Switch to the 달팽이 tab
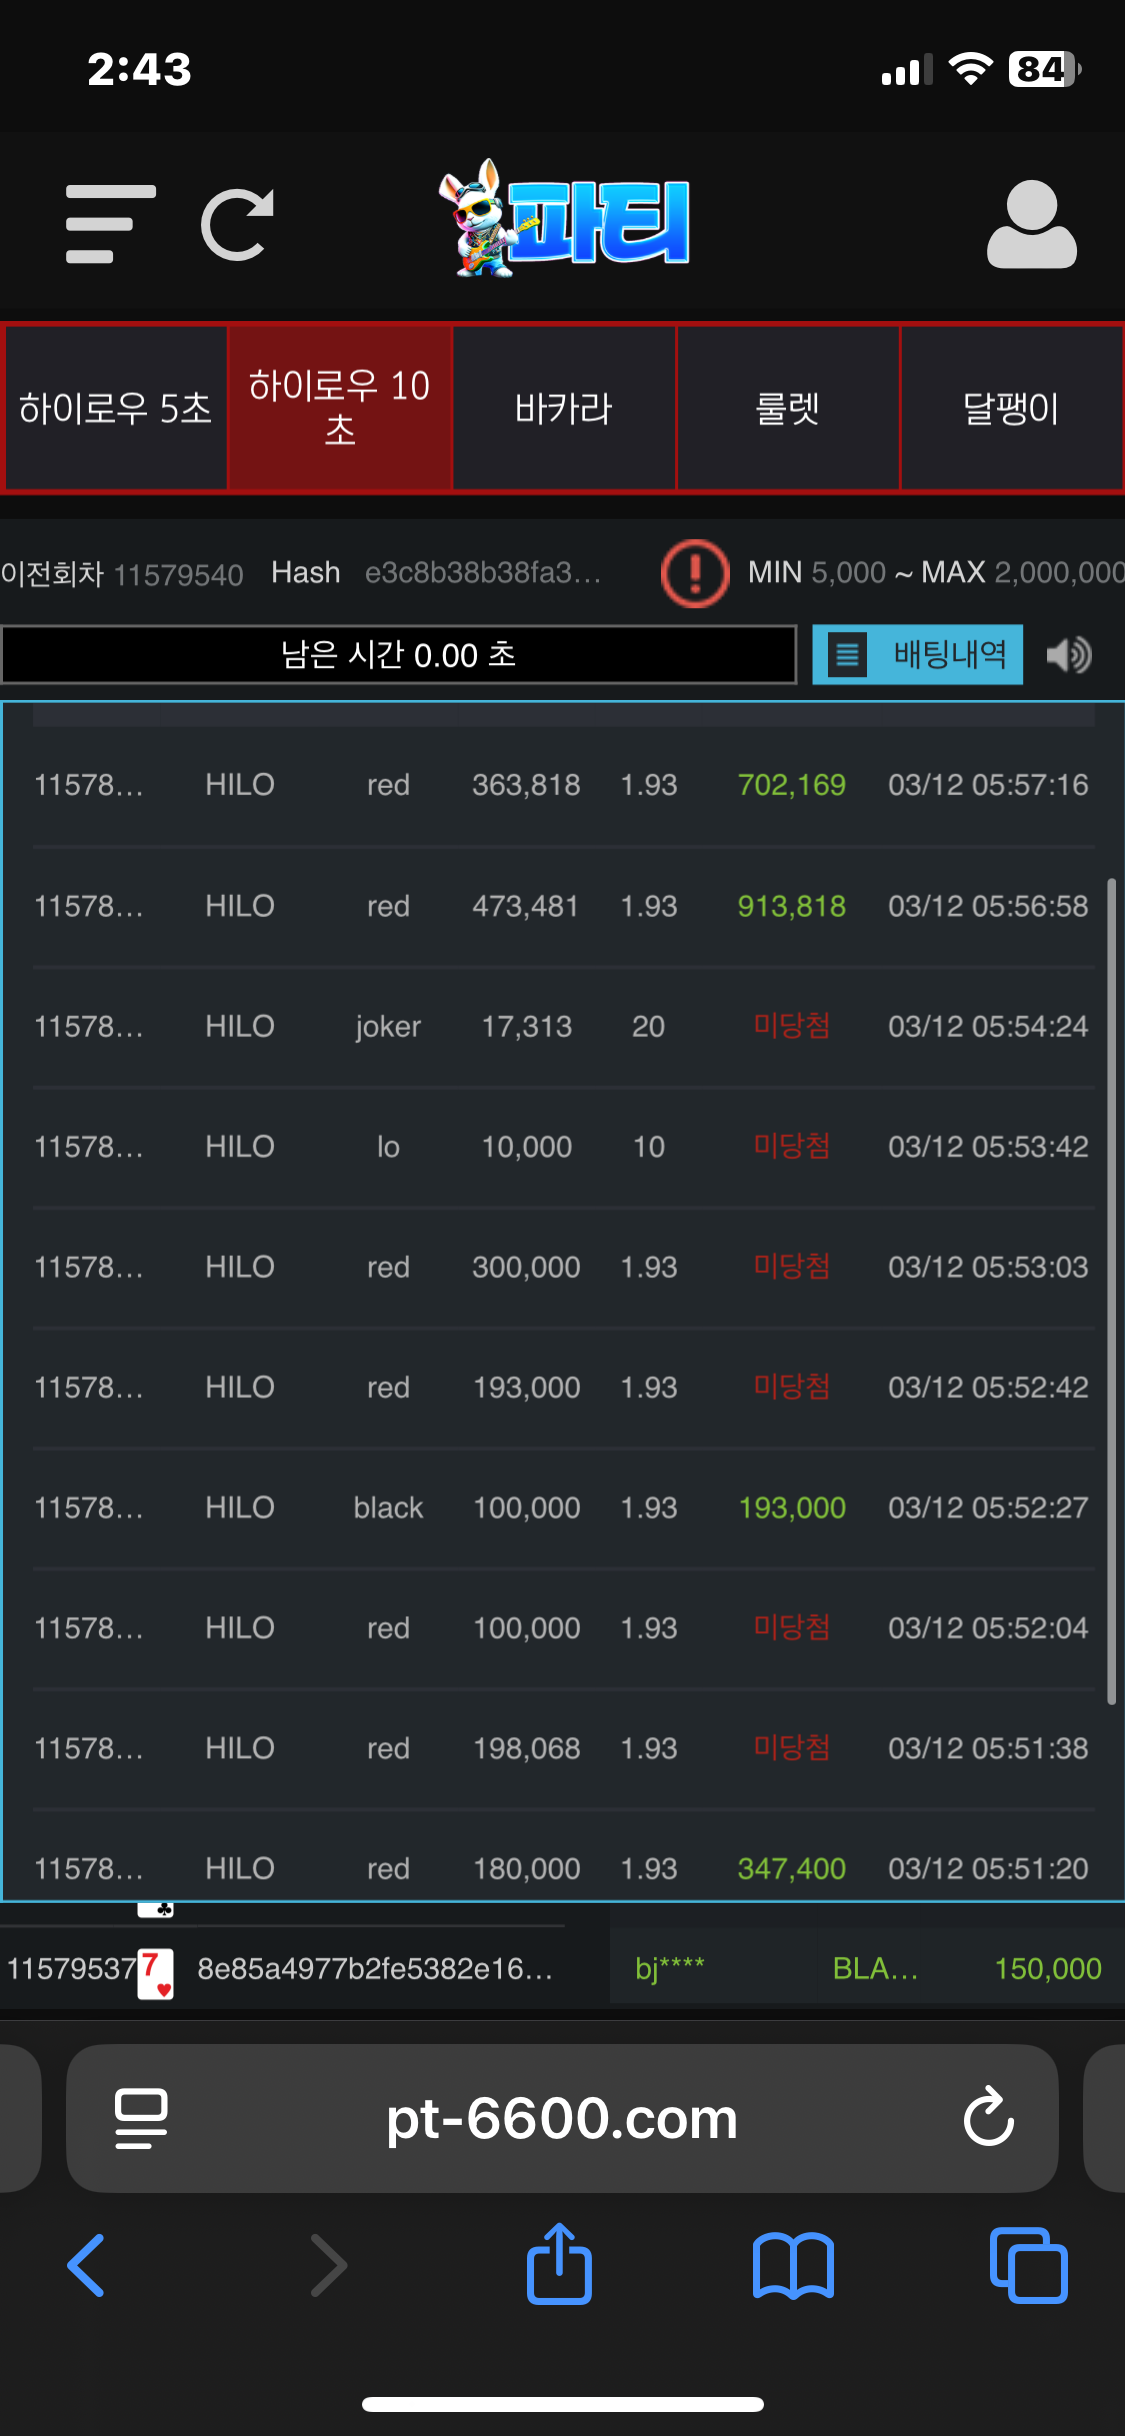1125x2436 pixels. click(1011, 408)
